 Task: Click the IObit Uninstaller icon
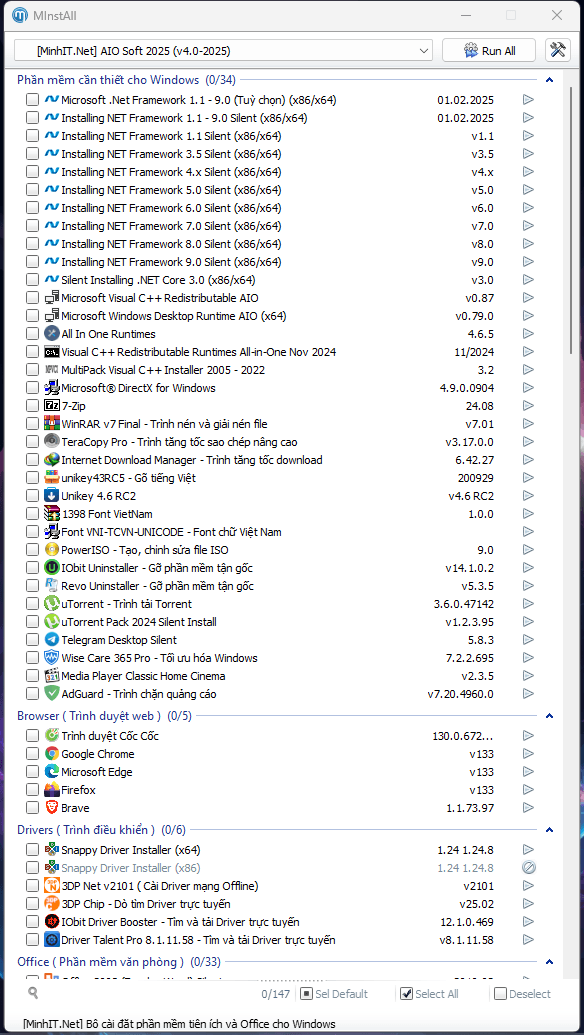click(x=52, y=568)
